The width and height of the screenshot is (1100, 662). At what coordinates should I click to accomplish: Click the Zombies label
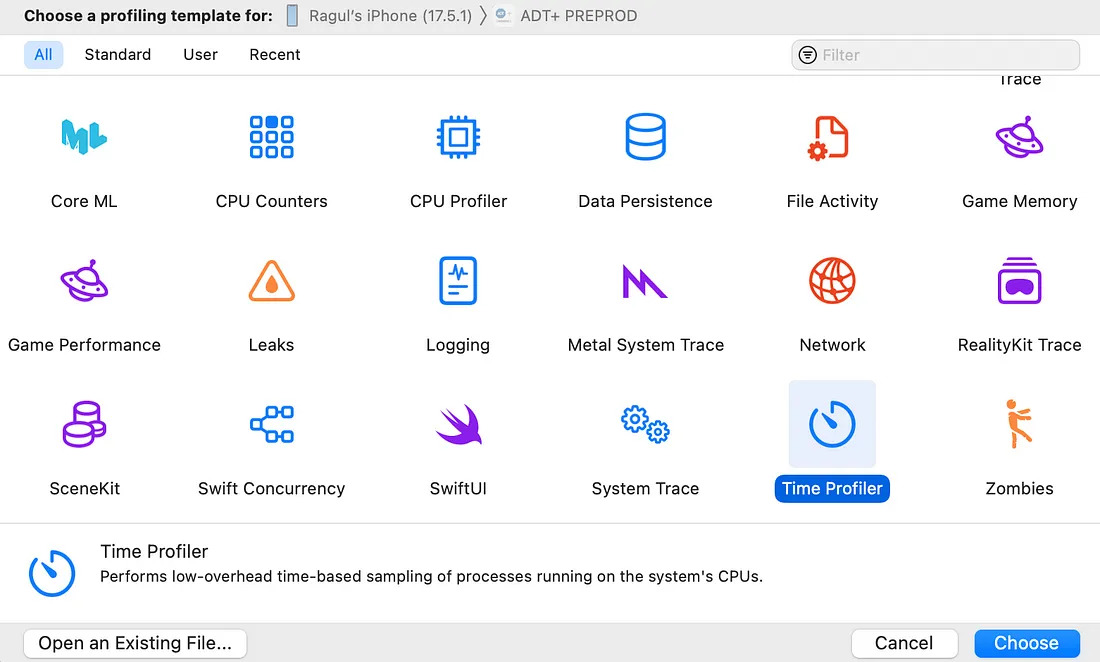(1019, 489)
